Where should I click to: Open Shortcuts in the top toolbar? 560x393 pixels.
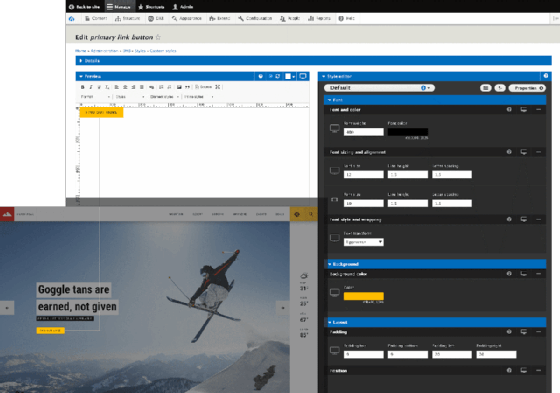(x=151, y=7)
